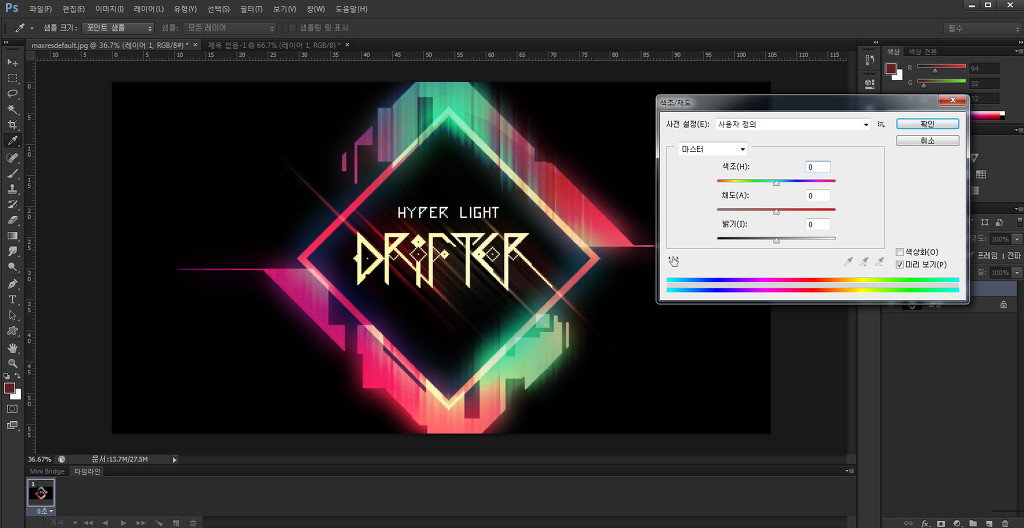Select the Hand tool in toolbox
This screenshot has width=1024, height=528.
pos(13,347)
